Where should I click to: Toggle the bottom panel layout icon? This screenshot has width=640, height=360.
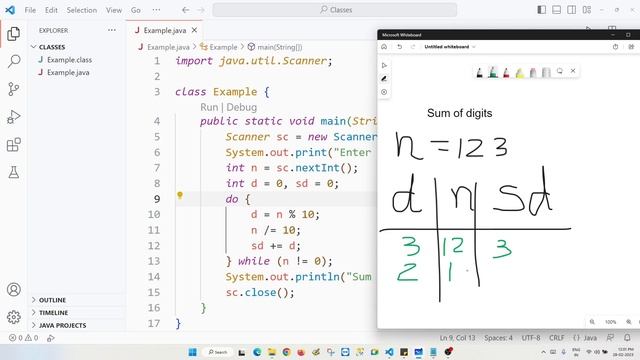point(556,10)
